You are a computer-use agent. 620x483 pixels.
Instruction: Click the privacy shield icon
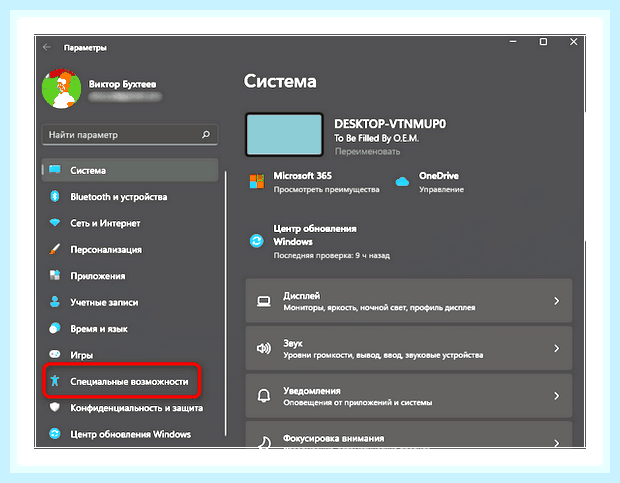55,407
